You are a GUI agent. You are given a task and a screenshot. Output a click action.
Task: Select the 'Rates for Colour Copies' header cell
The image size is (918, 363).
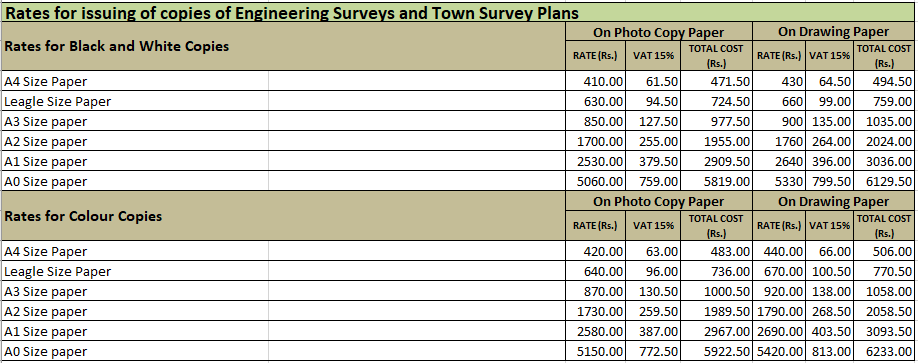point(283,216)
